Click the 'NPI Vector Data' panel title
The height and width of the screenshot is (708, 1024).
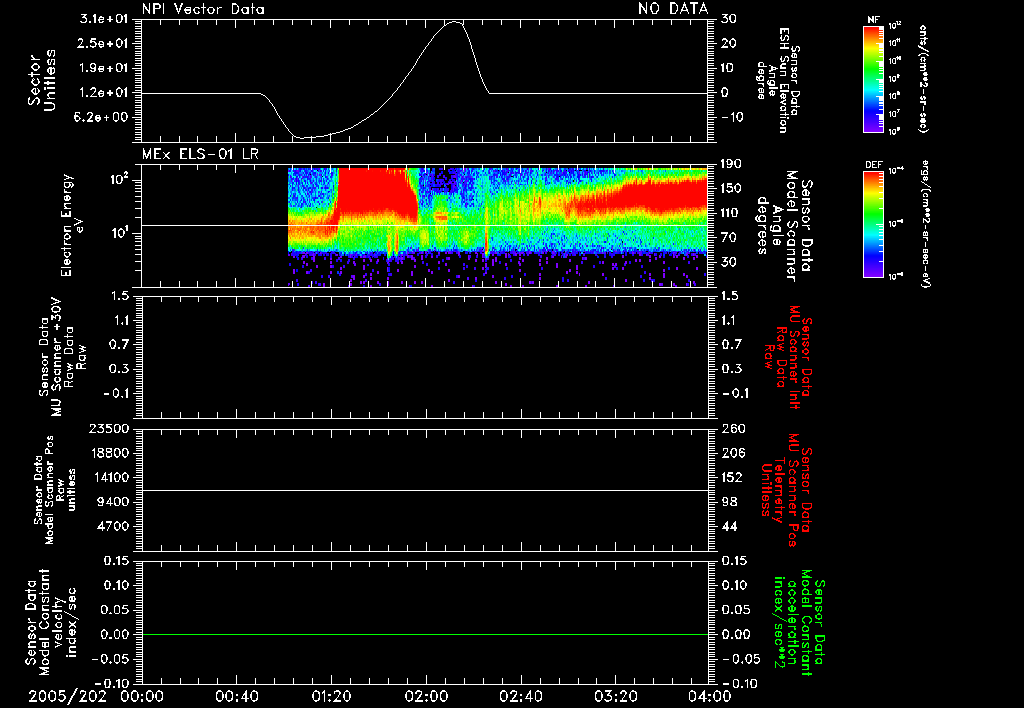click(x=203, y=9)
